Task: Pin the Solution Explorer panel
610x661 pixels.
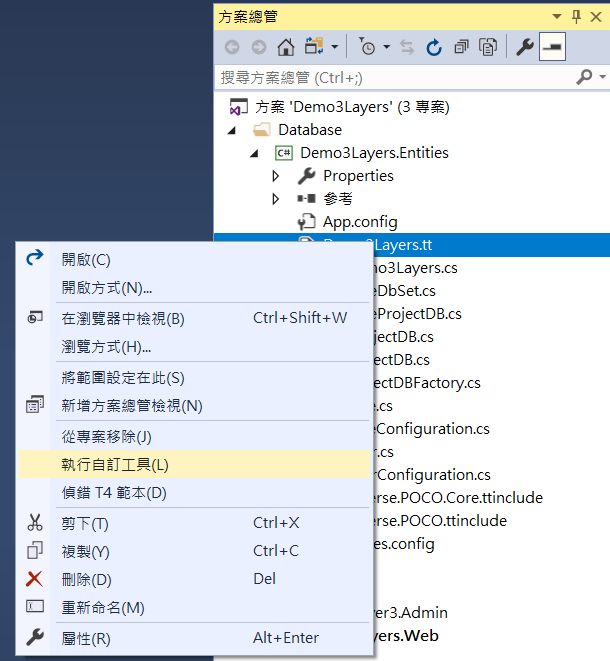Action: point(576,16)
